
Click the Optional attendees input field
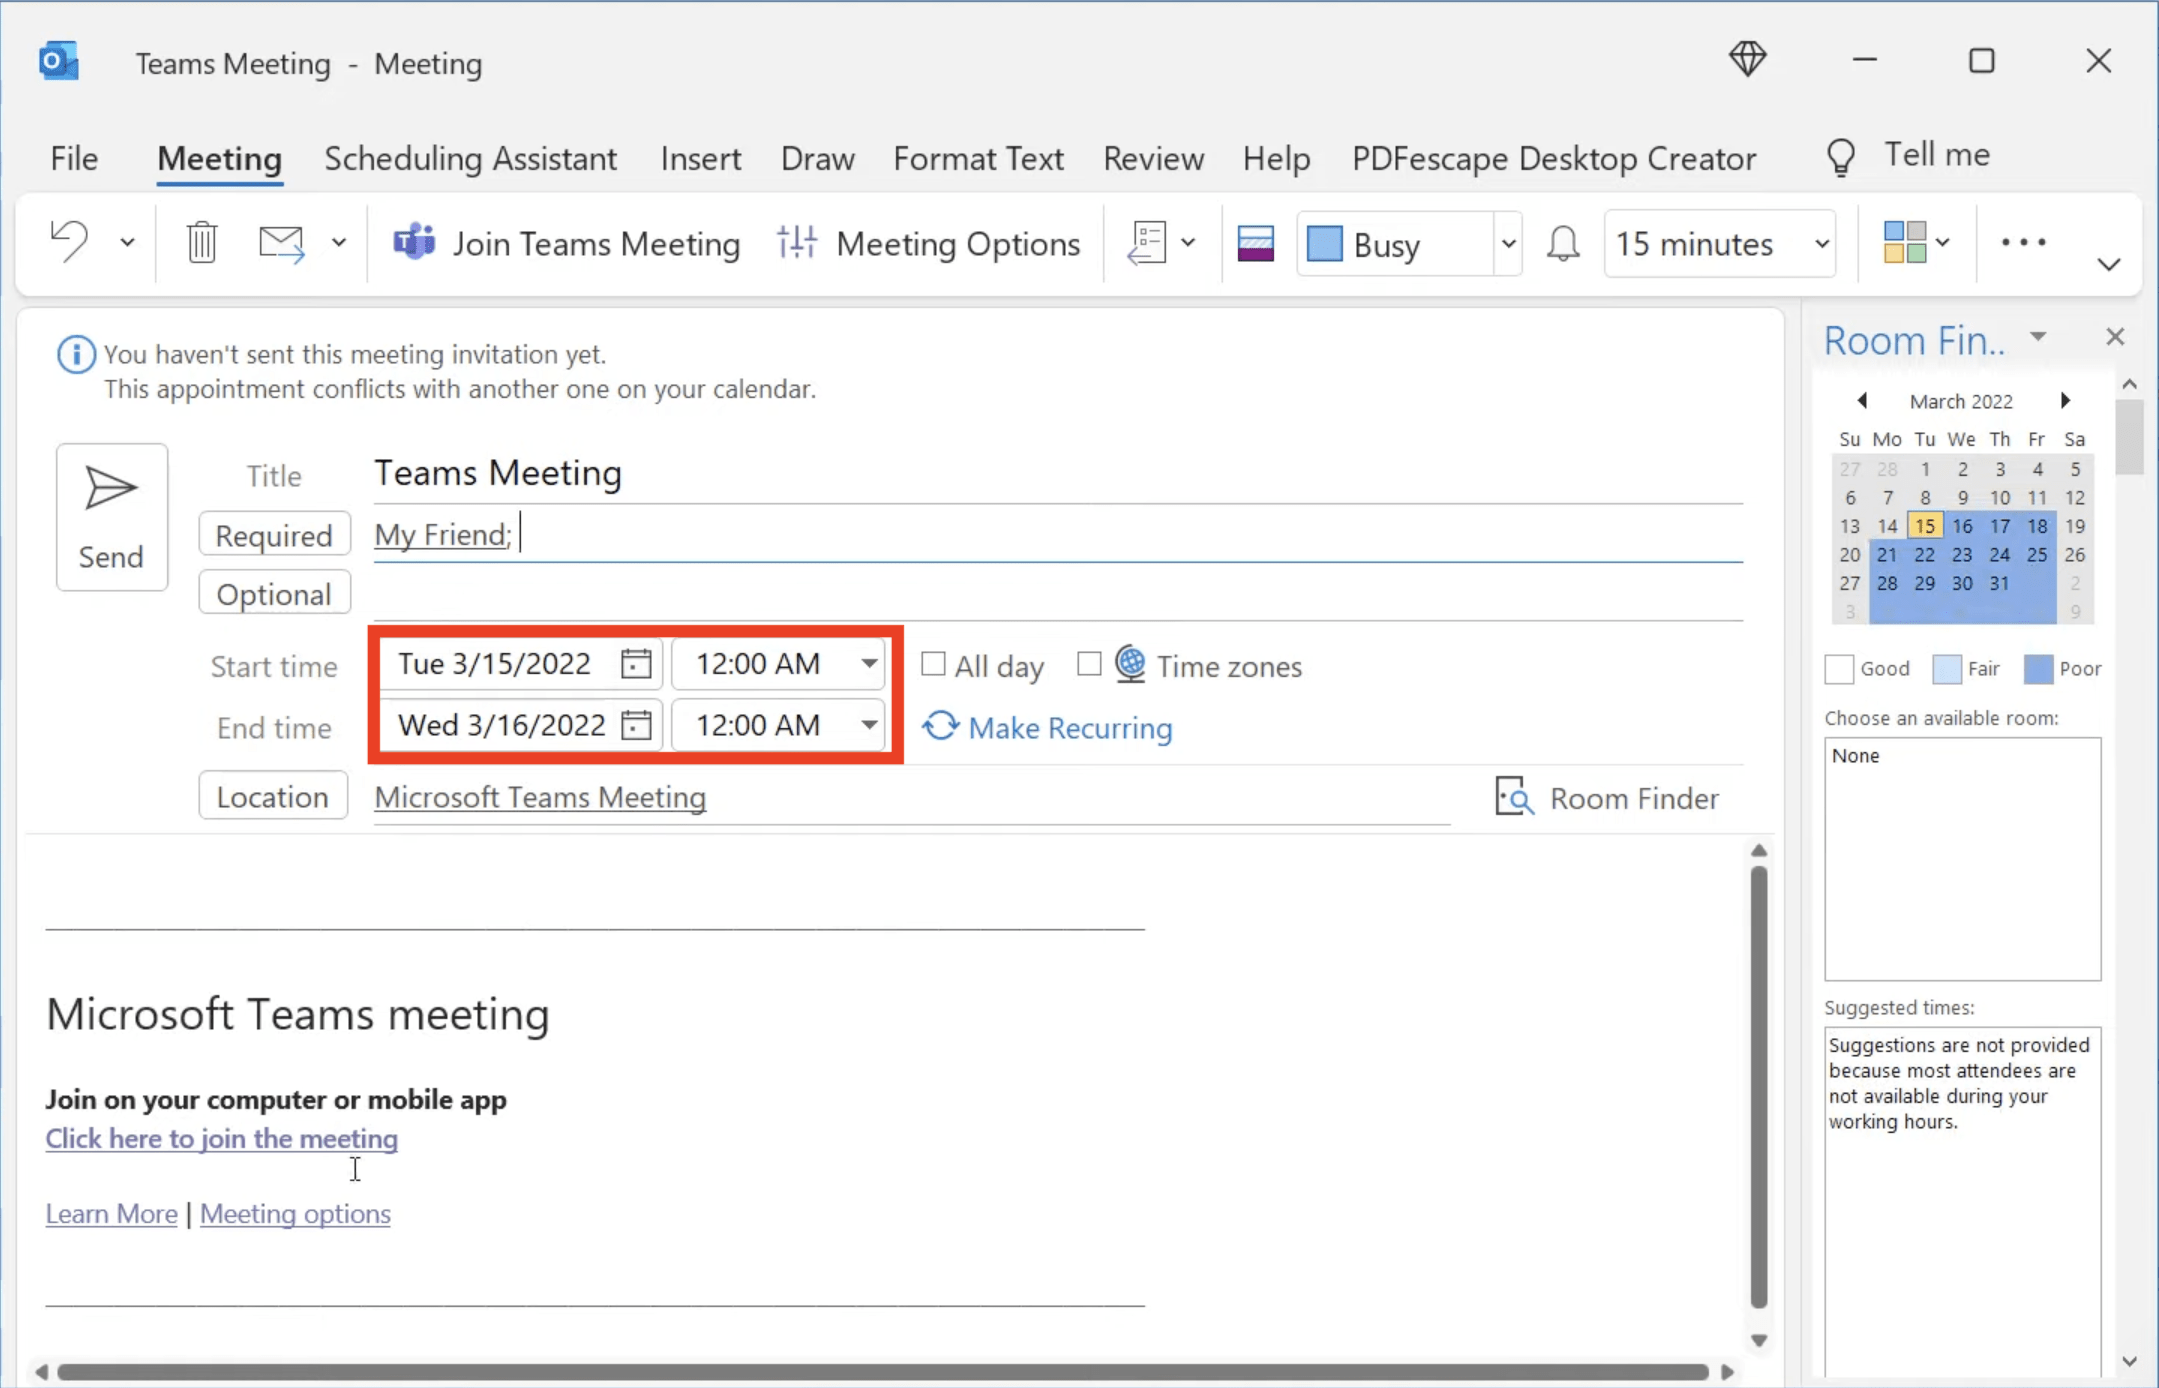[x=1058, y=594]
